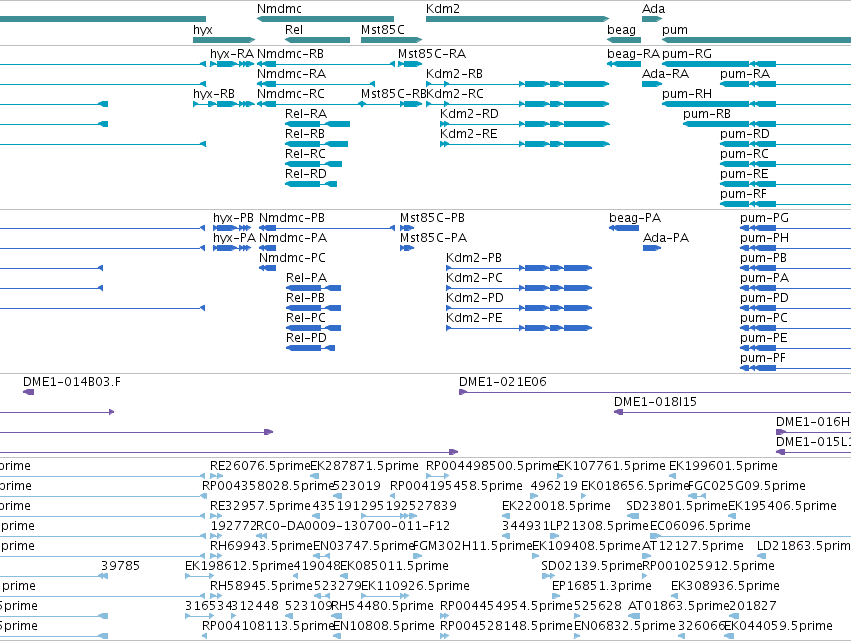Select the Rel gene label
This screenshot has height=641, width=851.
[294, 30]
